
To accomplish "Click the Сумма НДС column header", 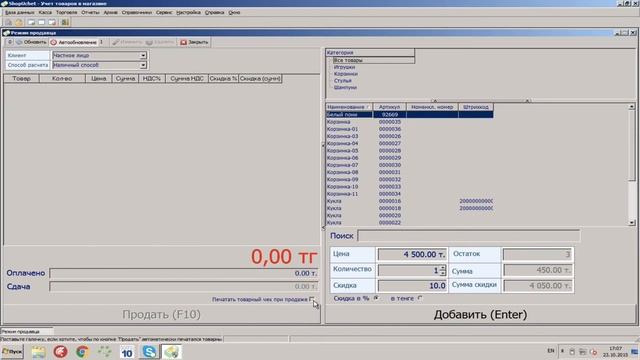I will coord(187,78).
